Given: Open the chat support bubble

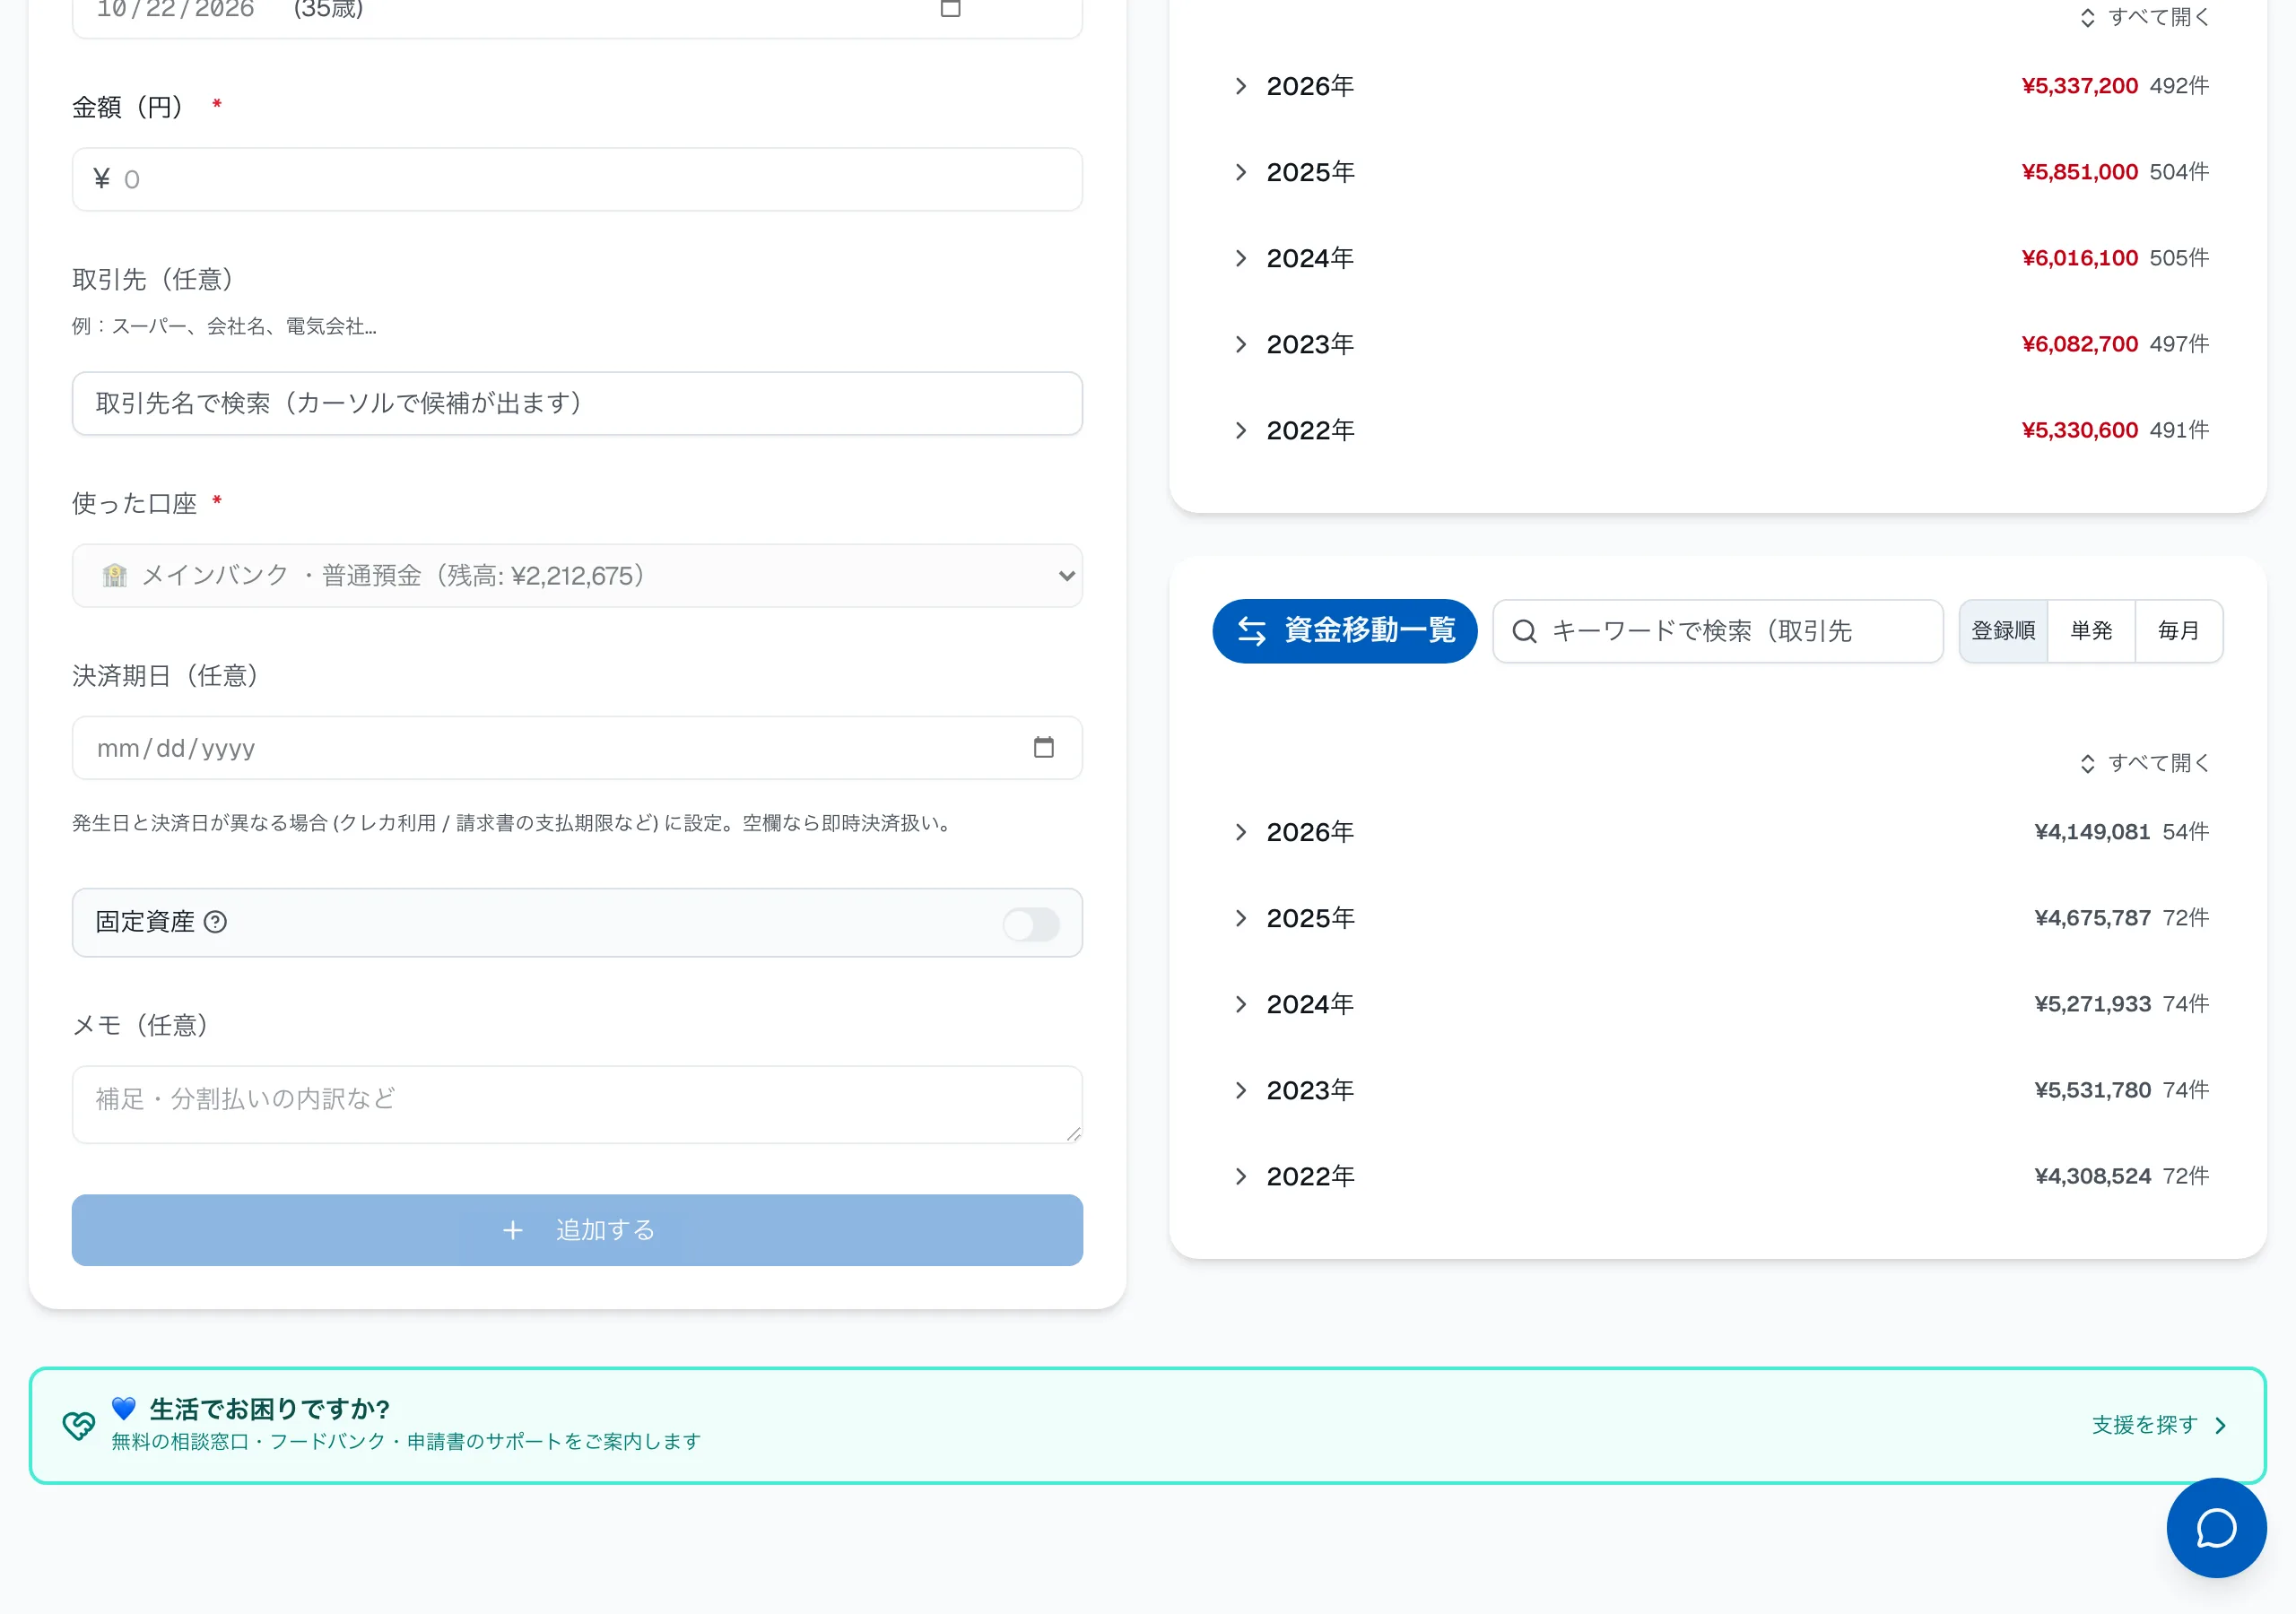Looking at the screenshot, I should [2216, 1527].
